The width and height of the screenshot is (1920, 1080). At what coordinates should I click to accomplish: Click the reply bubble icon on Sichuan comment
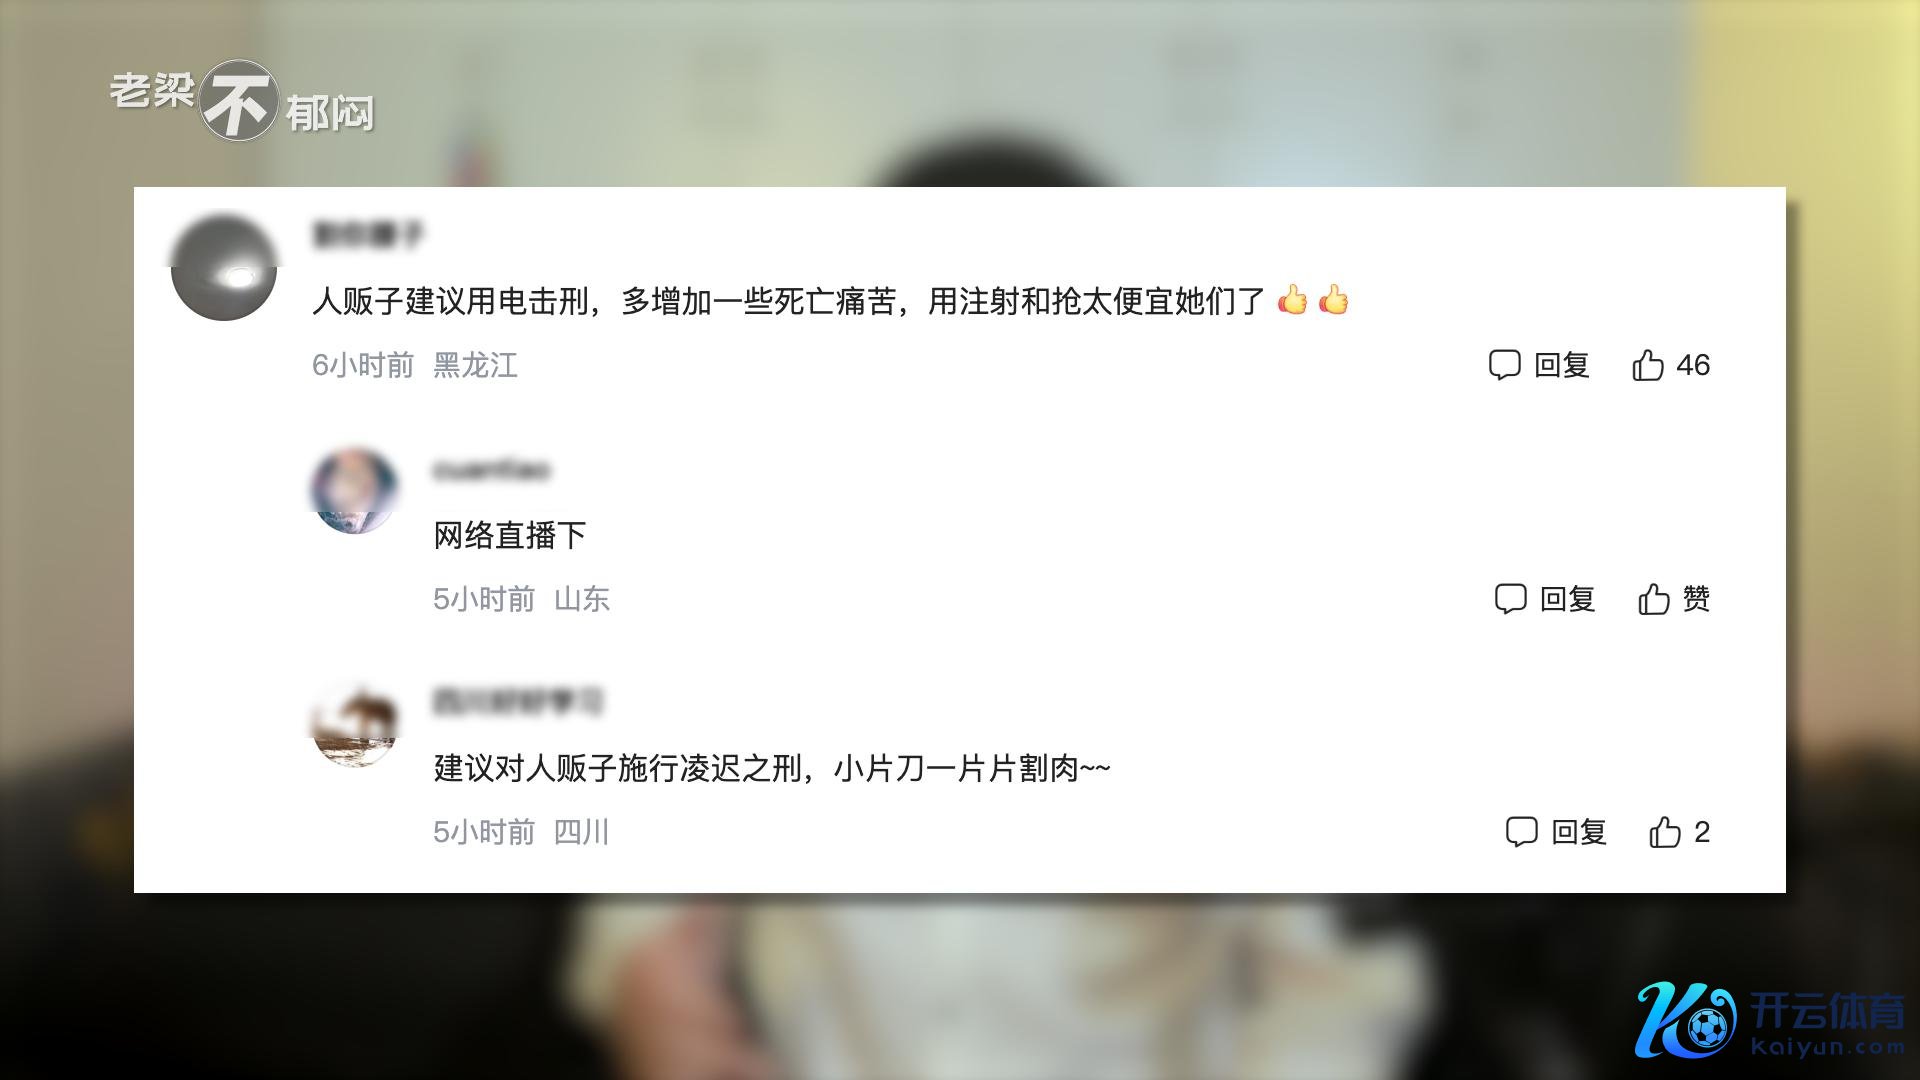click(1521, 832)
